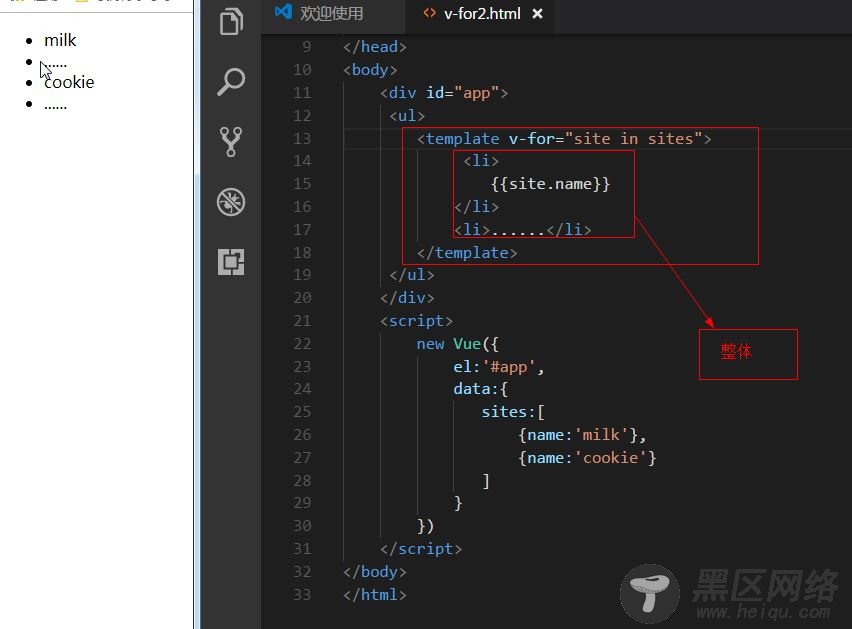The width and height of the screenshot is (852, 629).
Task: Click the closing </html> tag
Action: point(374,595)
